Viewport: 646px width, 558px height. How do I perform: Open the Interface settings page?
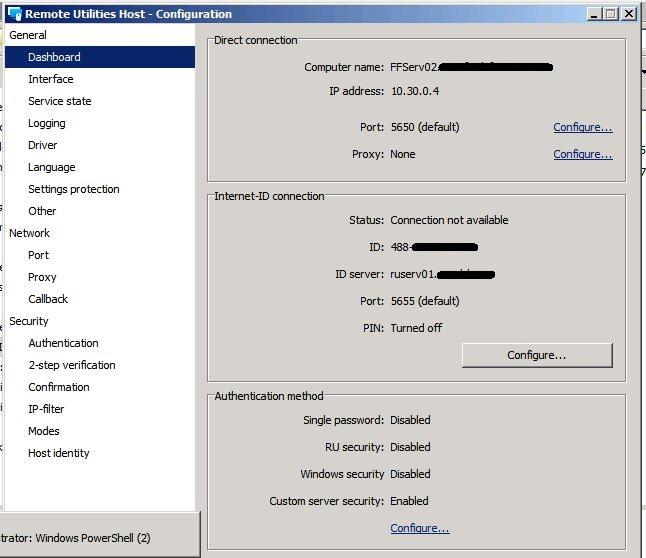[x=50, y=79]
